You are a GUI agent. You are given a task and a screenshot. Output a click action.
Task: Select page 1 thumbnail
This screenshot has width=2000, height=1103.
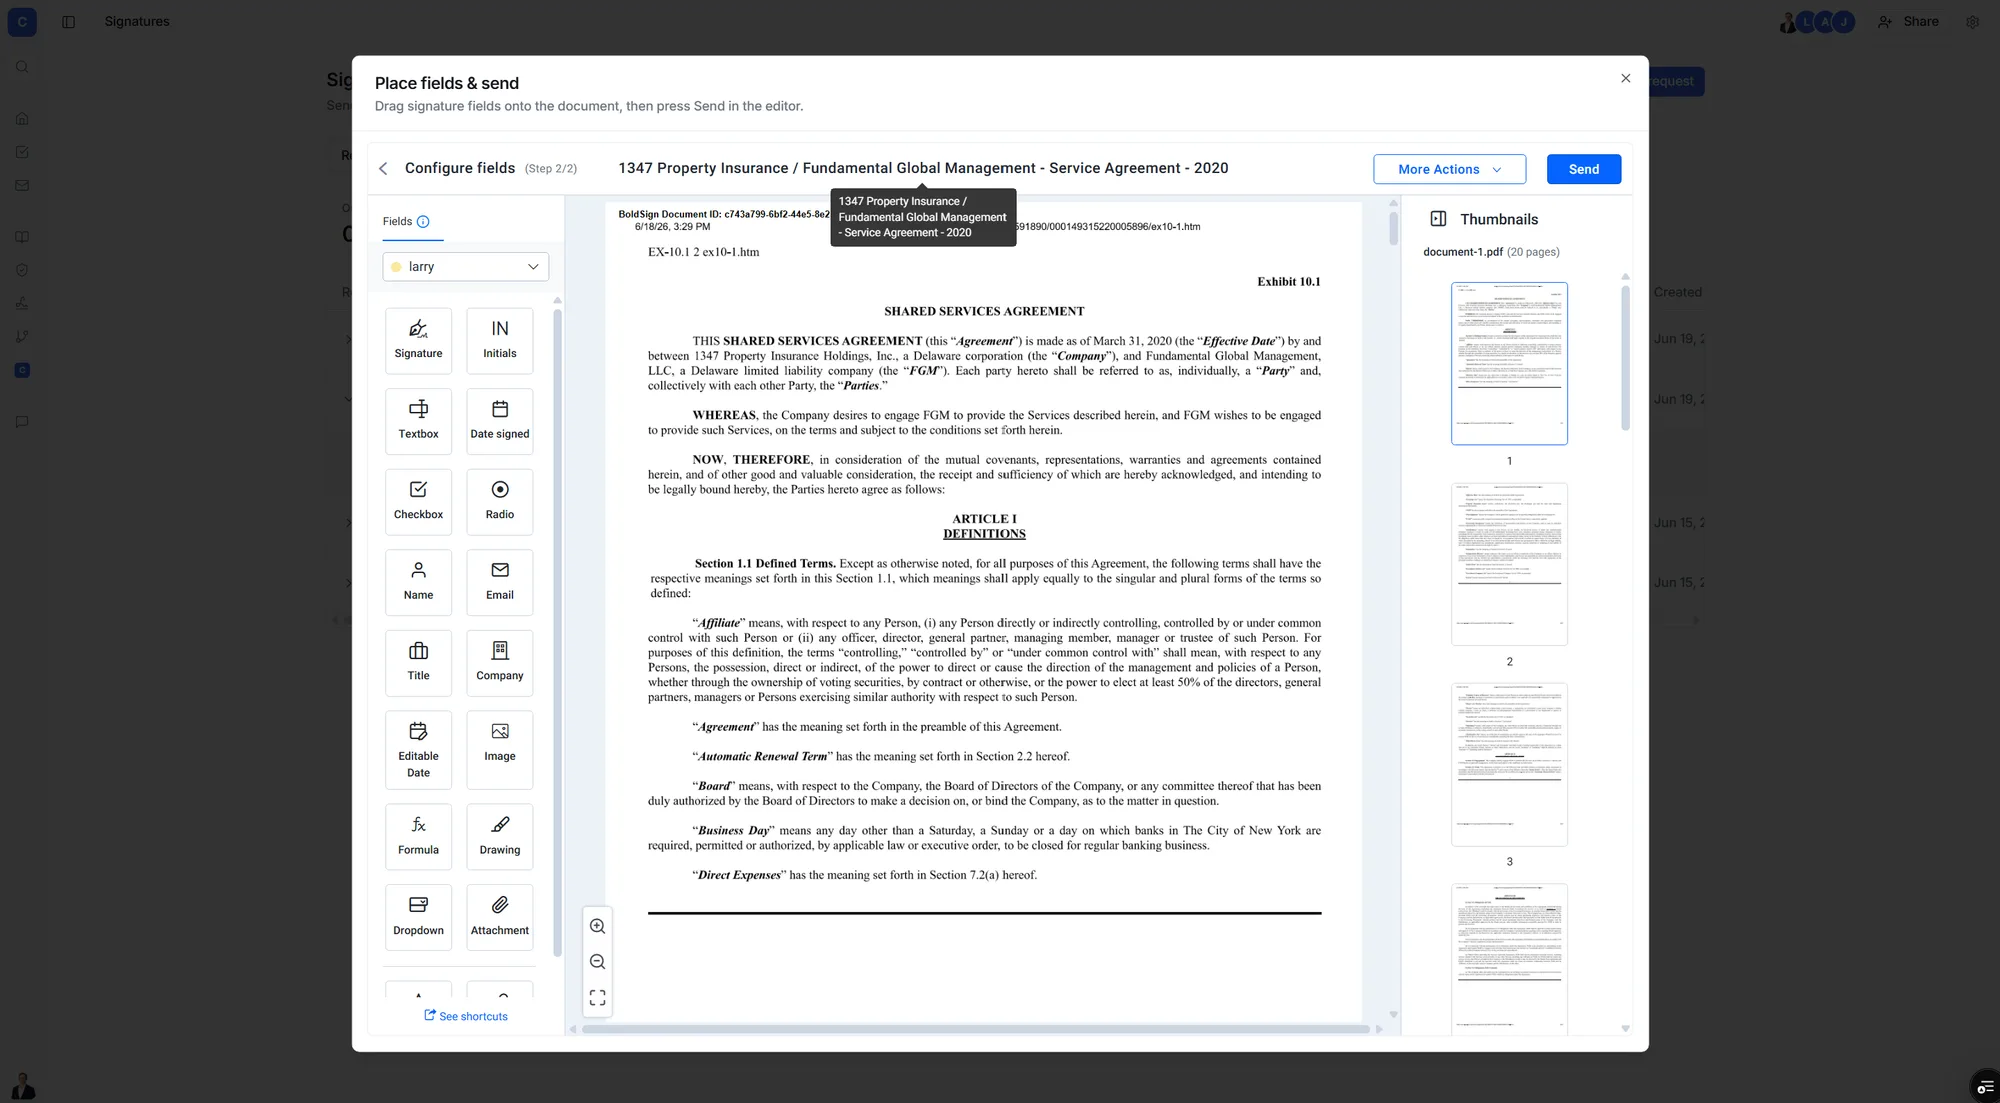(x=1509, y=364)
